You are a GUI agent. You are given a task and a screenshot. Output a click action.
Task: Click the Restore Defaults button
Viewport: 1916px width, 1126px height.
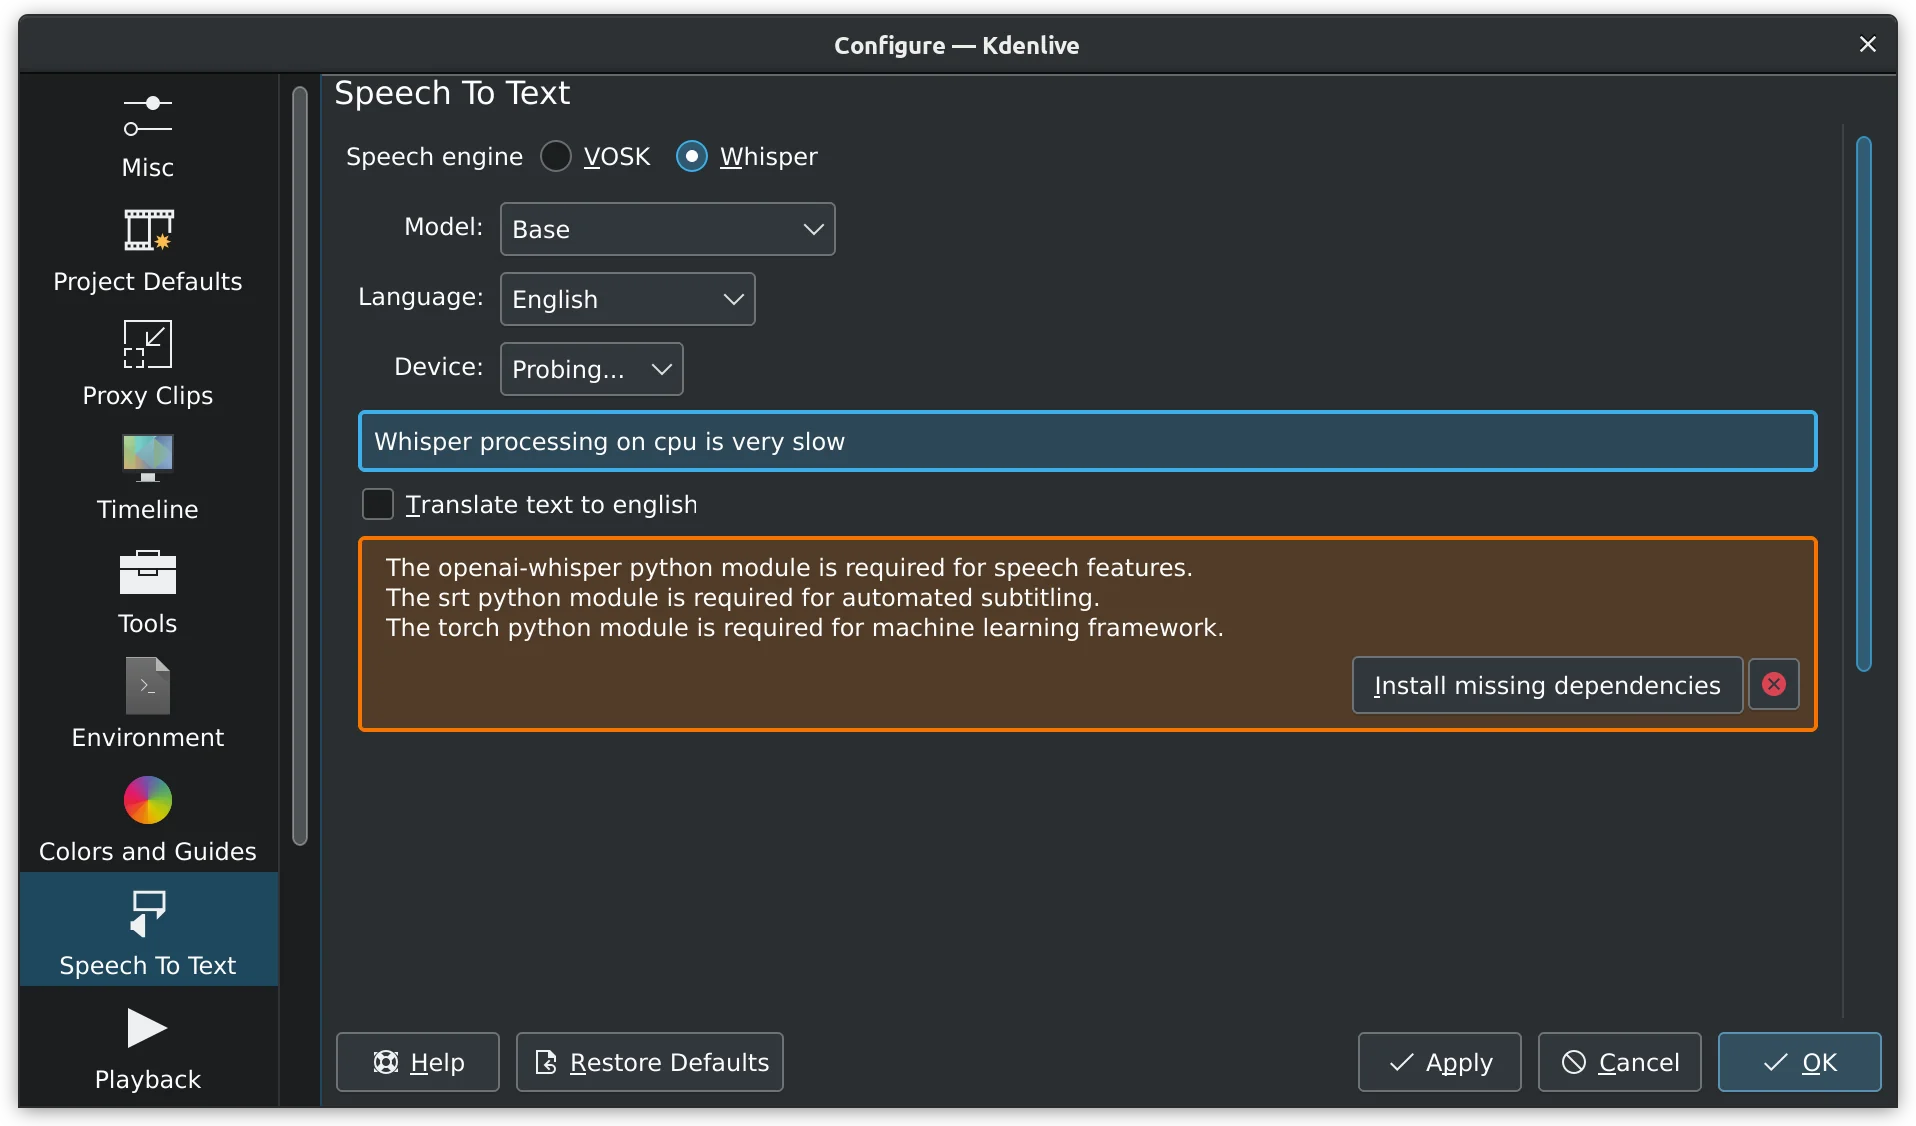650,1062
